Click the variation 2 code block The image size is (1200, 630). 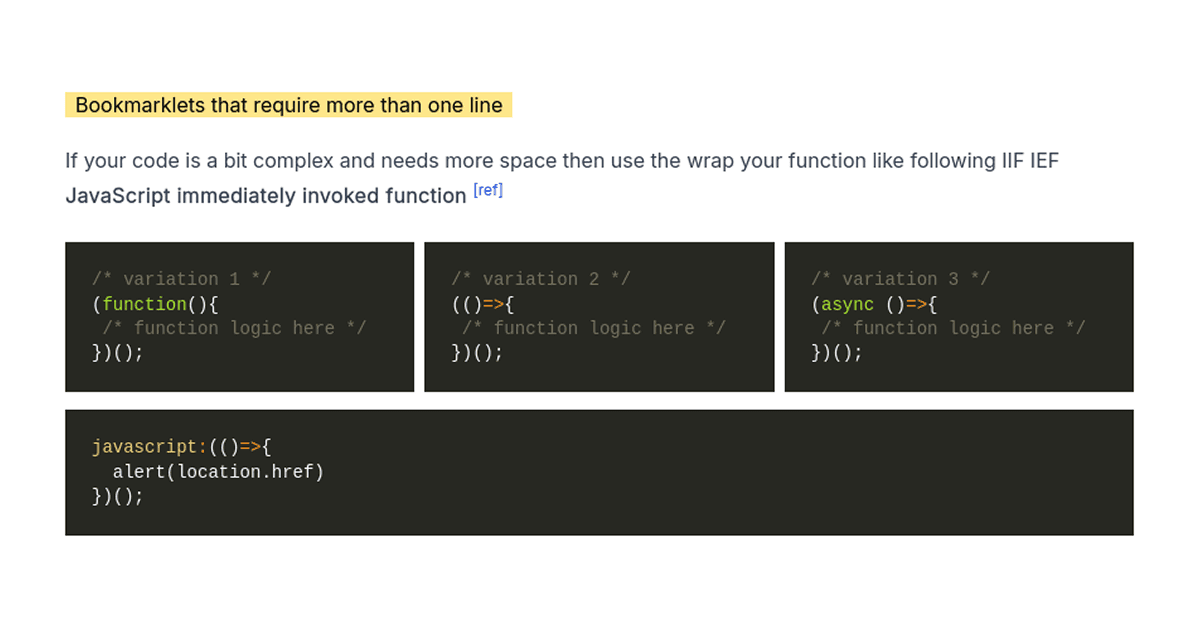tap(600, 315)
